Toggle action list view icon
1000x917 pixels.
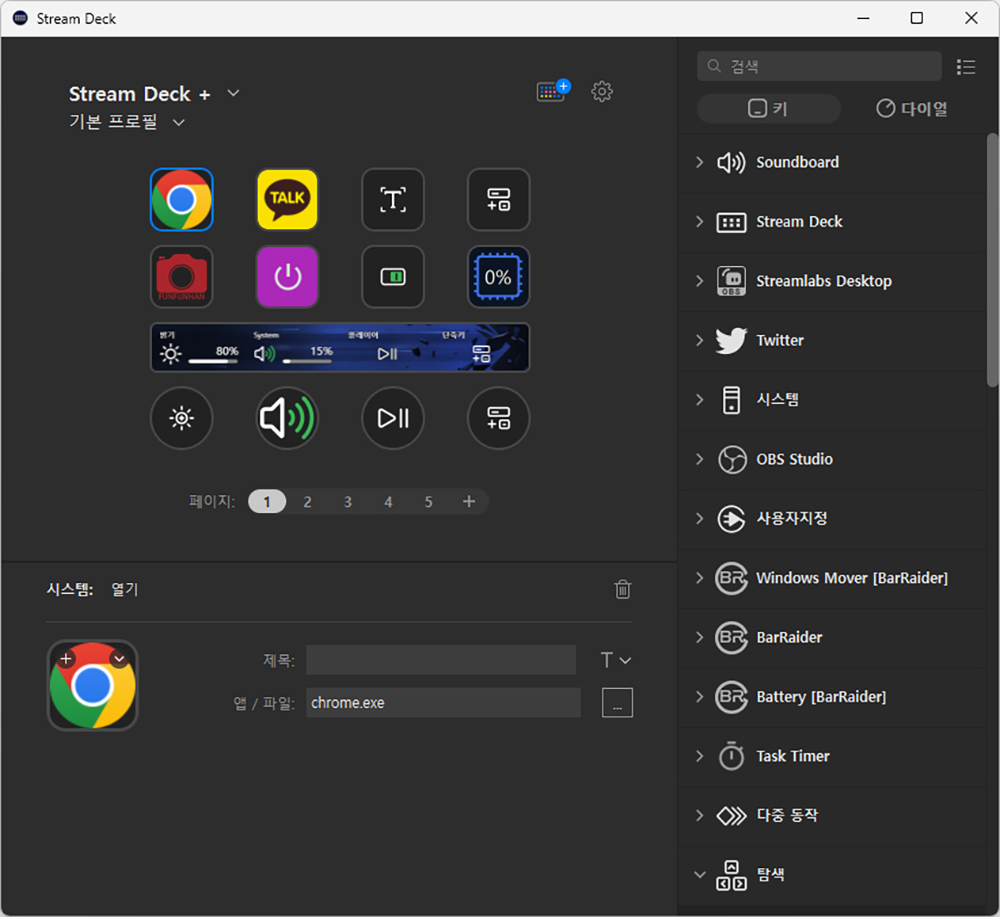(x=966, y=67)
